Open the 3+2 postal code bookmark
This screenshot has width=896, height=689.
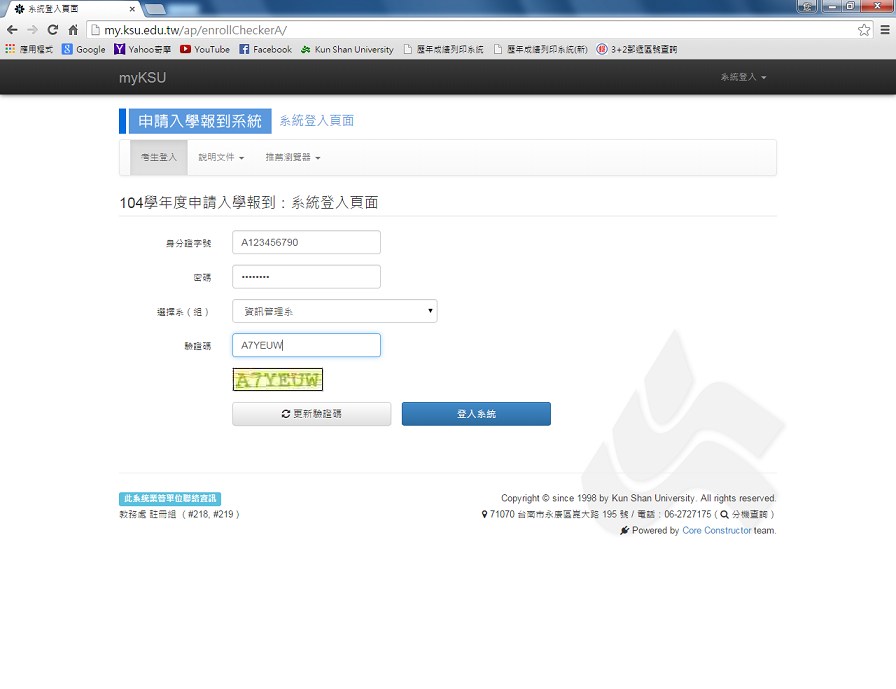(637, 49)
